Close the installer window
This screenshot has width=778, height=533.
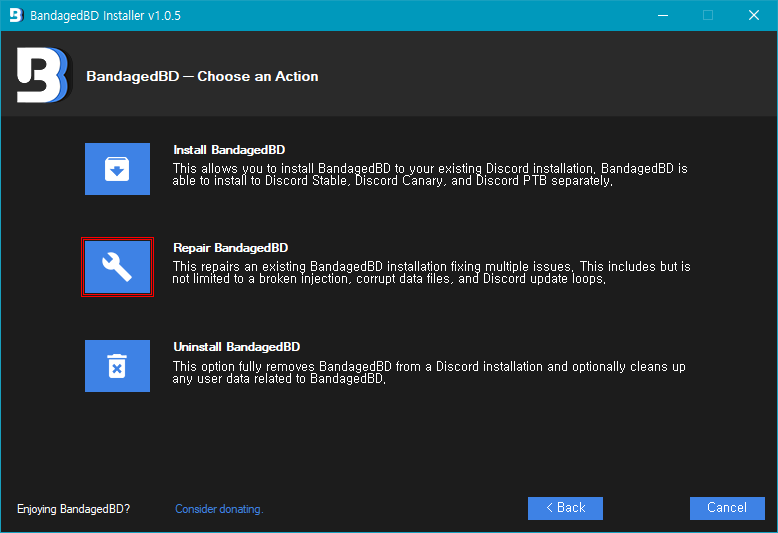[x=754, y=15]
